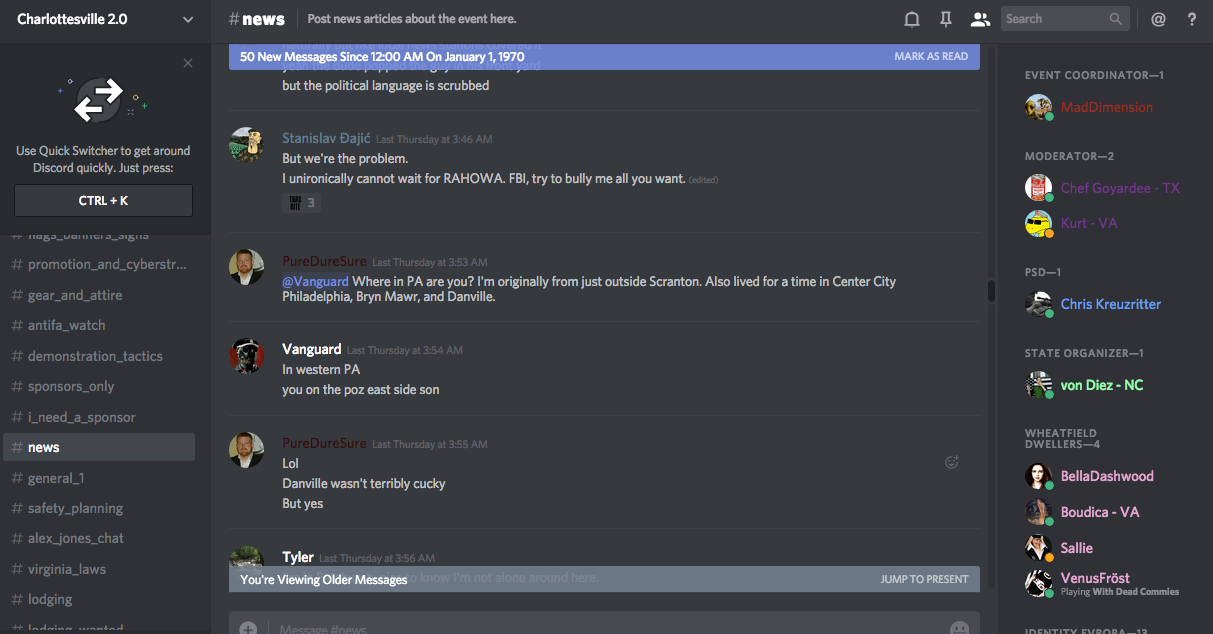The height and width of the screenshot is (634, 1213).
Task: Expand the Charlottesville 2.0 server dropdown
Action: pos(188,19)
